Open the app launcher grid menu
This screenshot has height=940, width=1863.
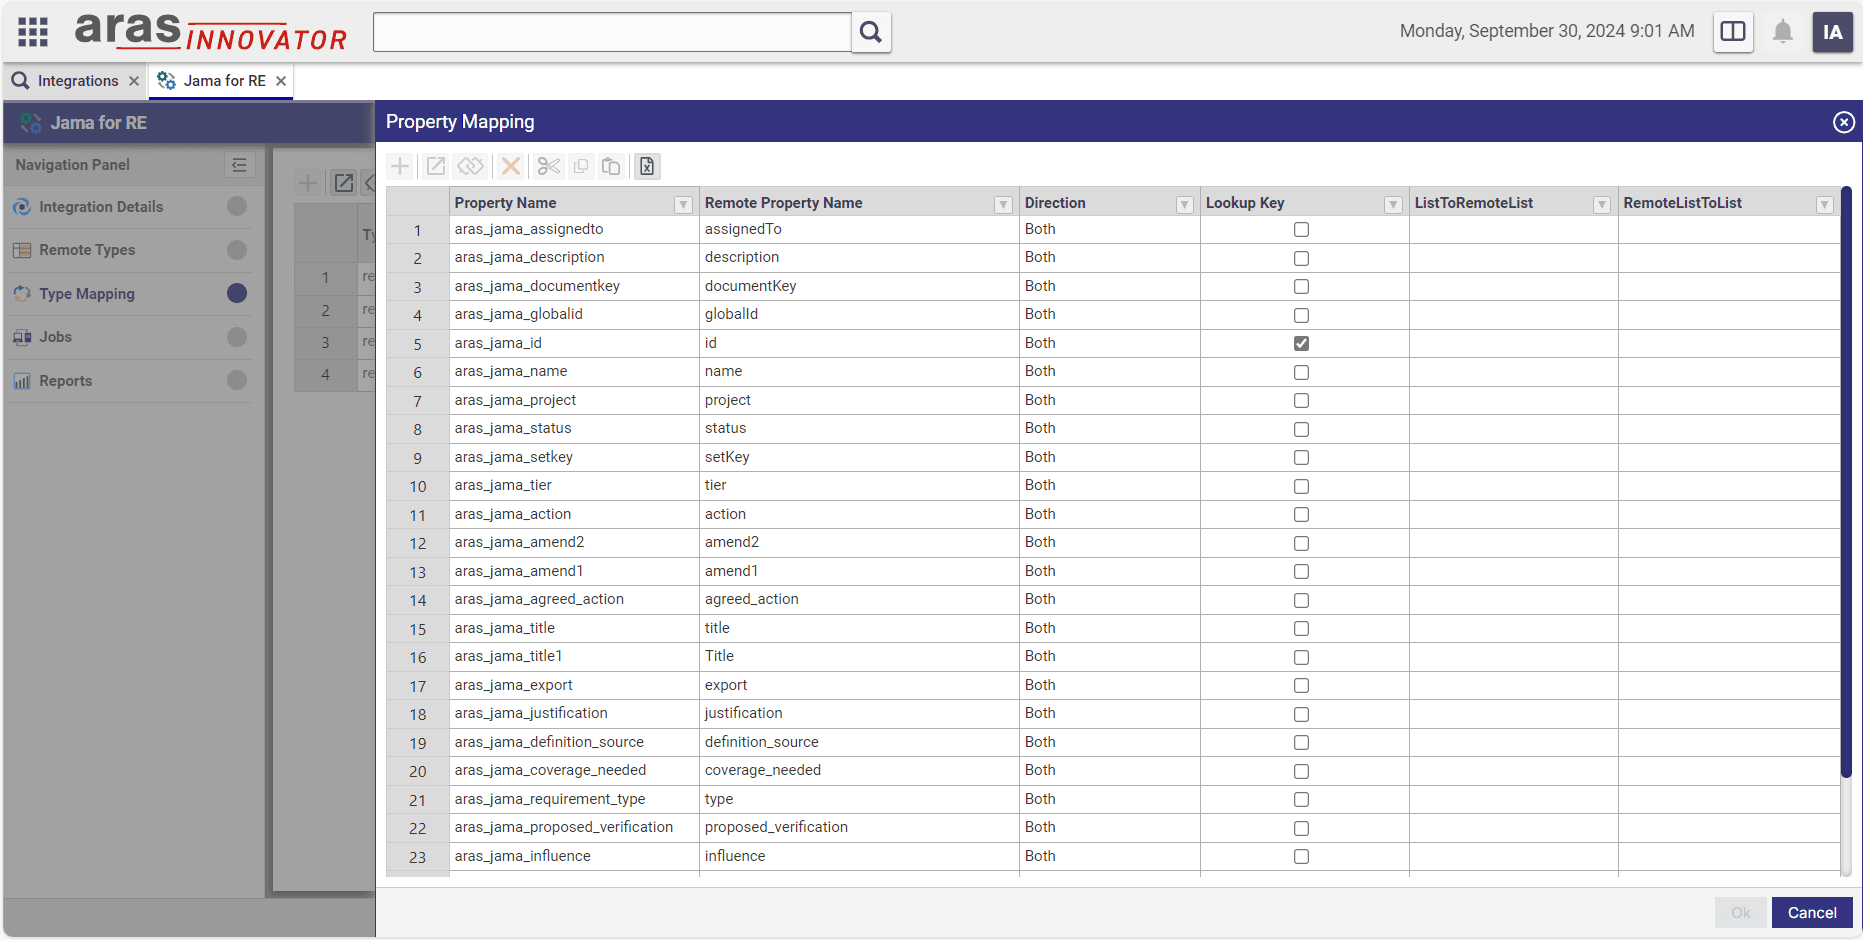(33, 32)
